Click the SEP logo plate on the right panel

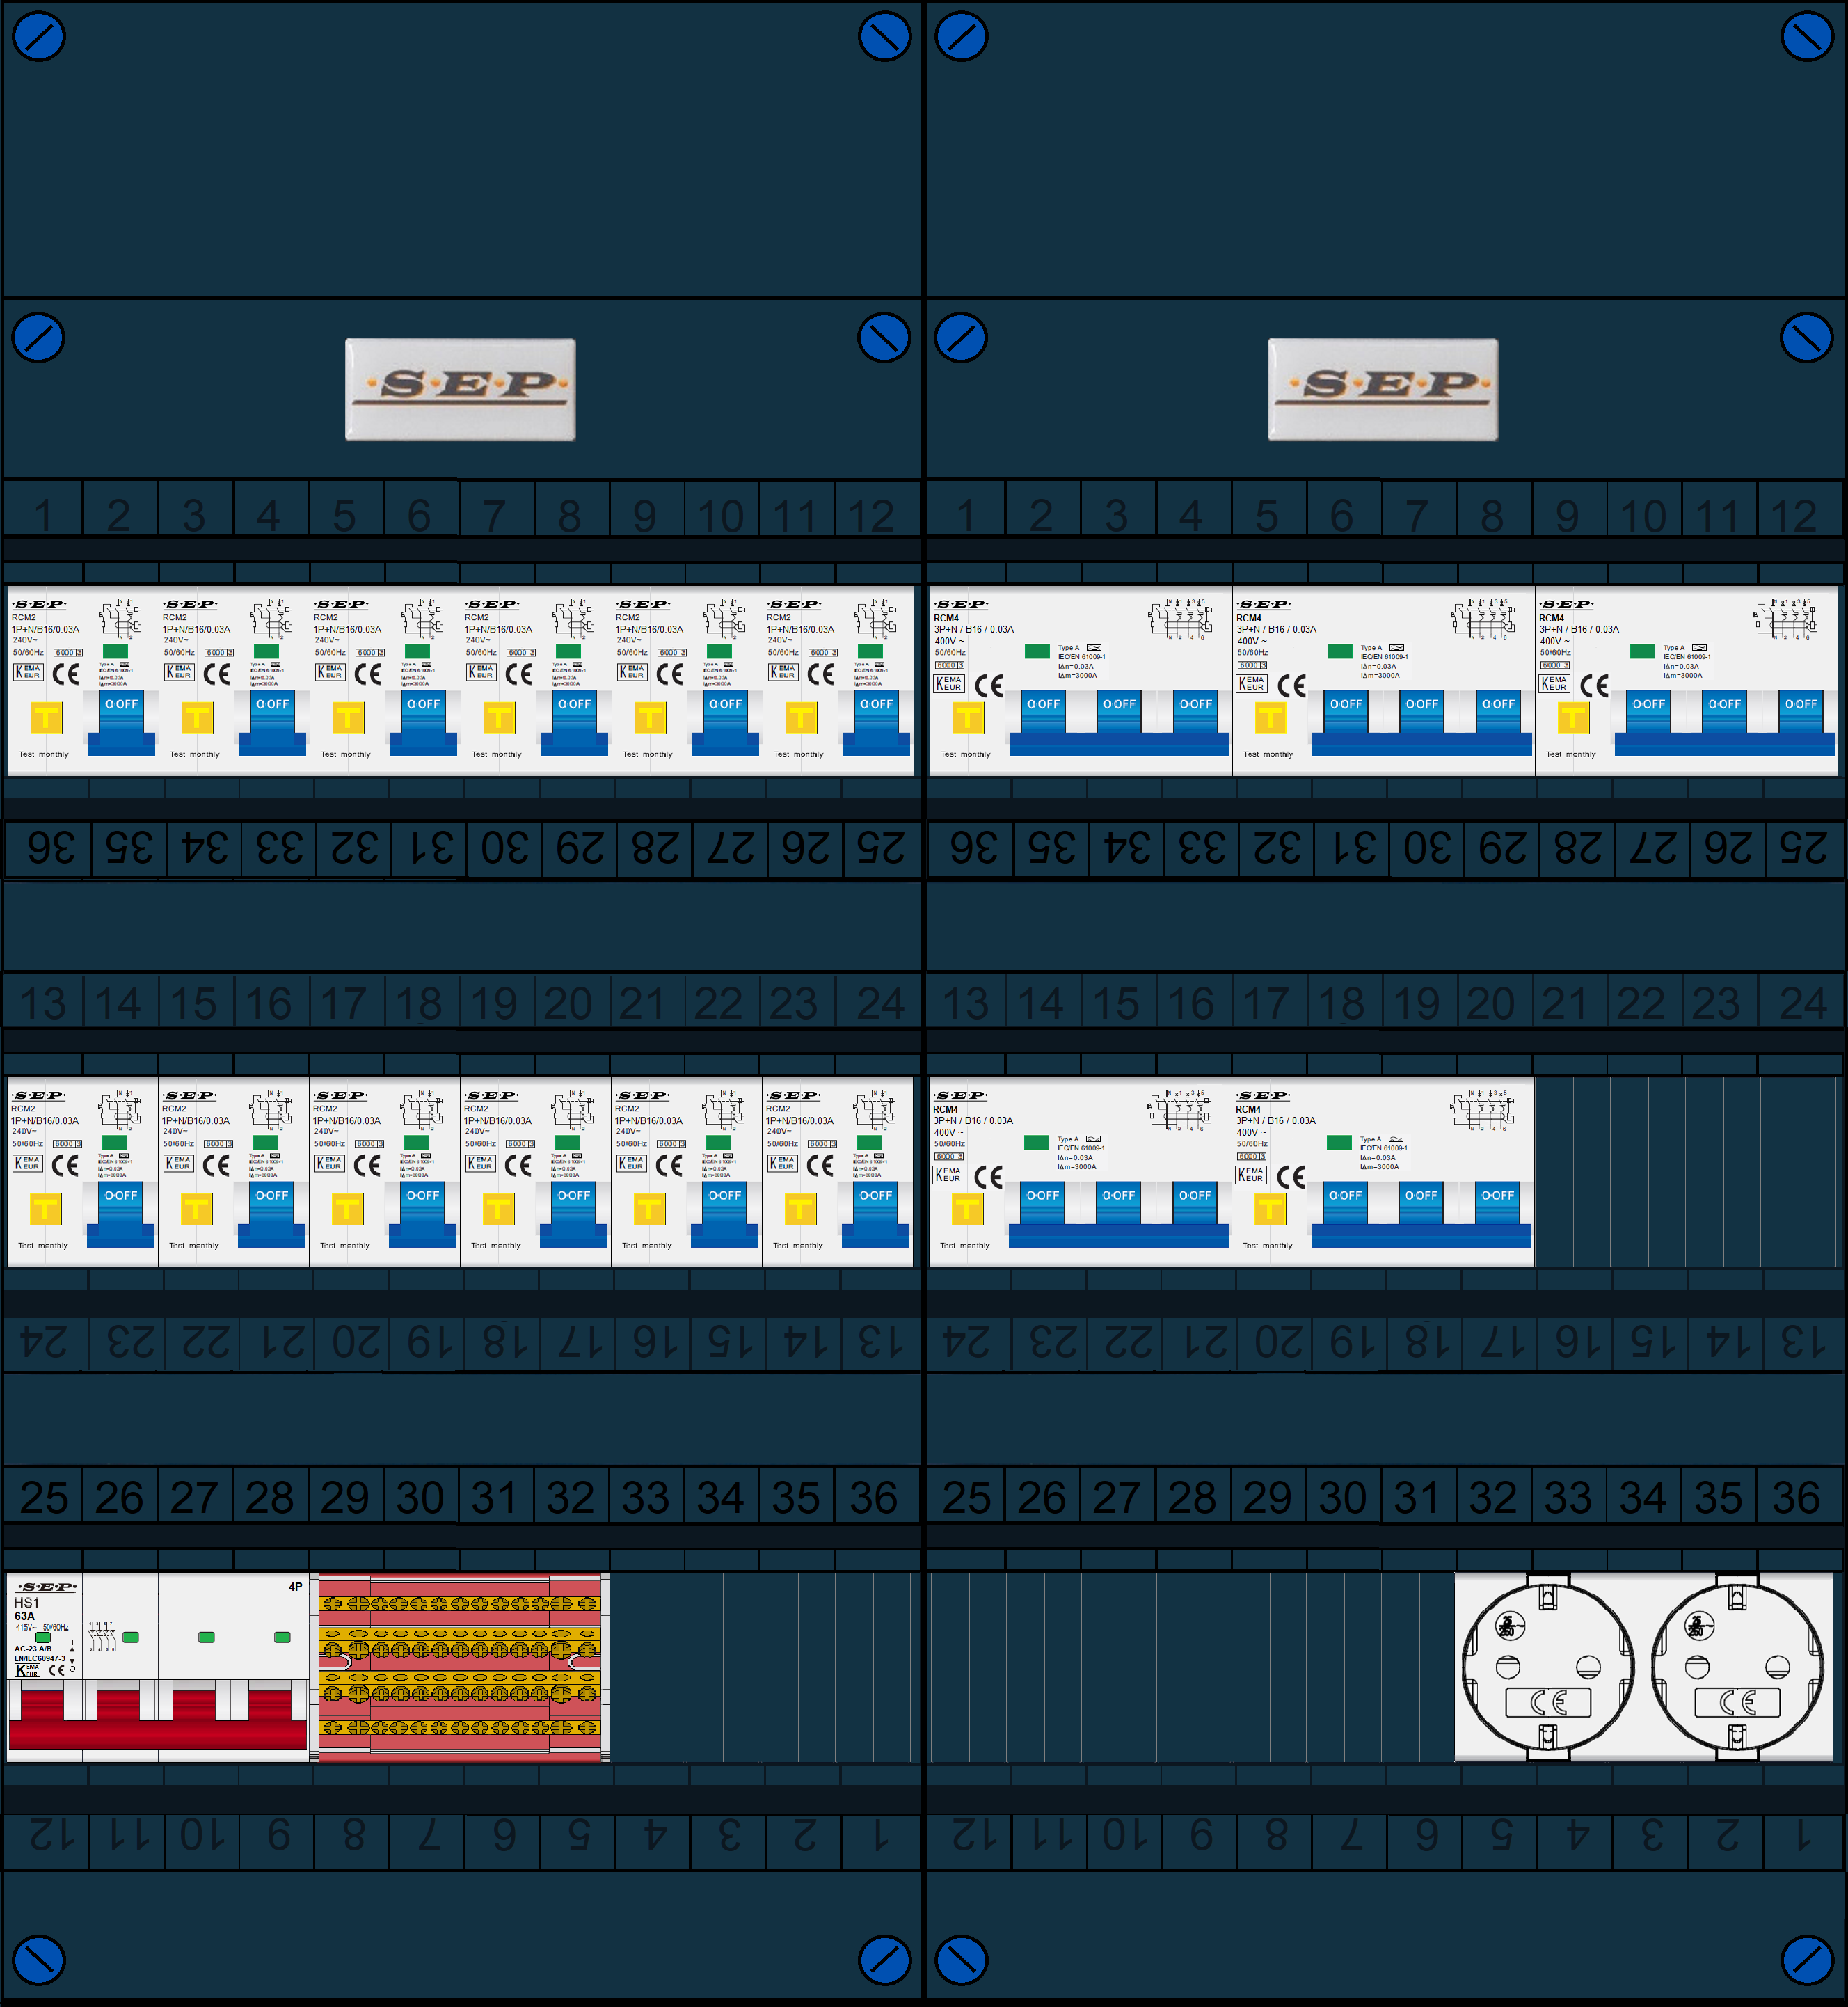tap(1383, 389)
